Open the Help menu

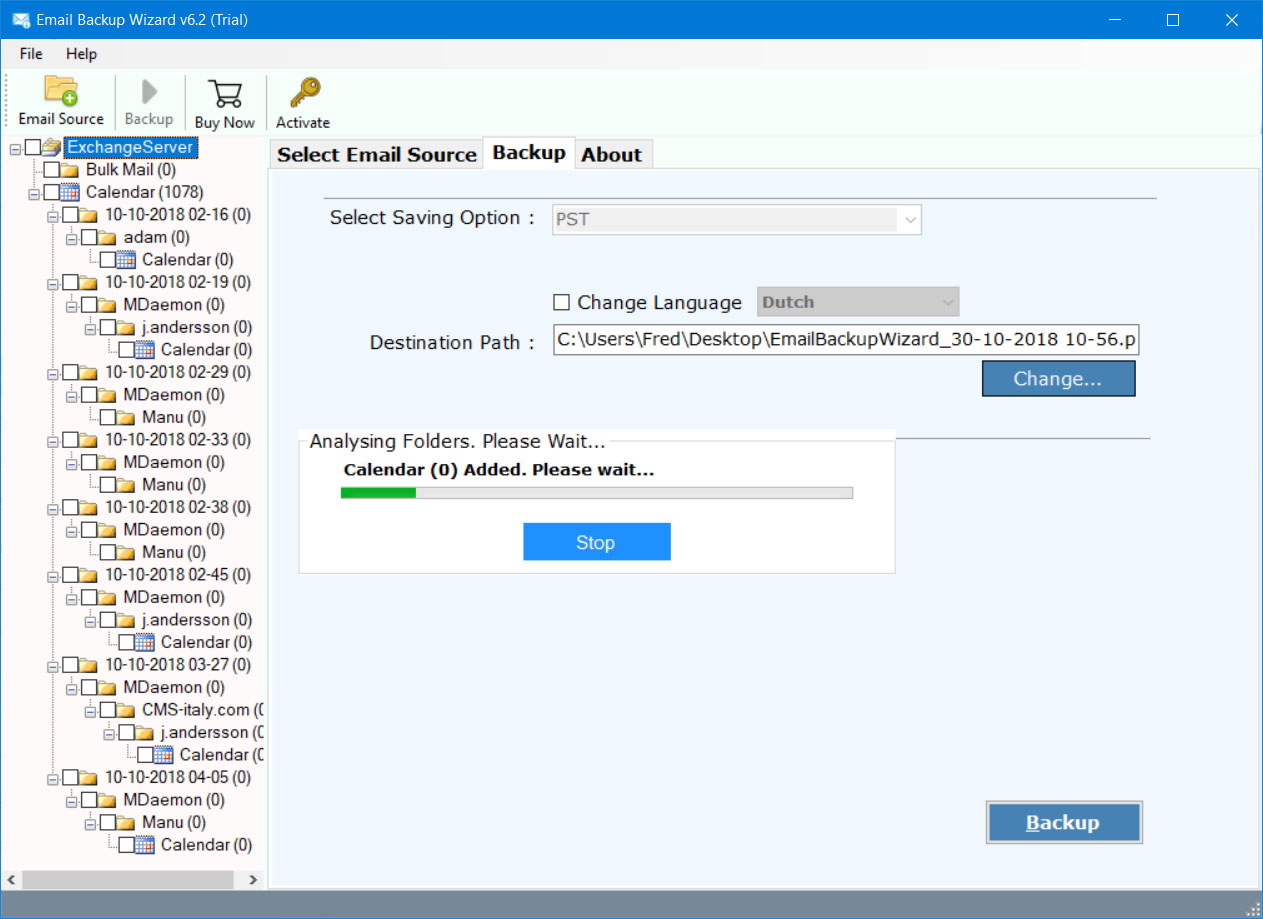coord(82,53)
